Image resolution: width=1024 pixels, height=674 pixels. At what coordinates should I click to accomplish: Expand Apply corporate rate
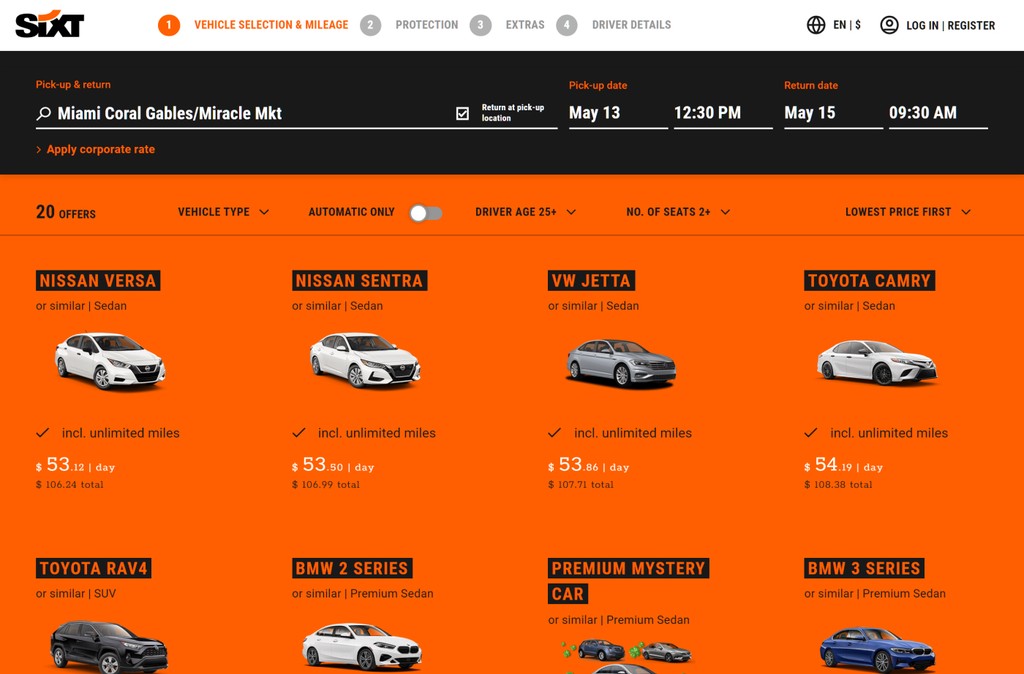pos(95,149)
